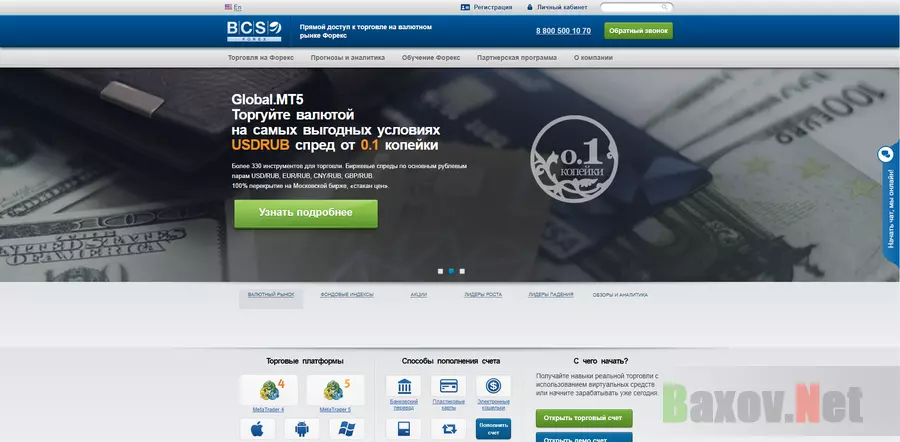This screenshot has width=900, height=442.
Task: Click the registration card icon
Action: click(x=465, y=7)
